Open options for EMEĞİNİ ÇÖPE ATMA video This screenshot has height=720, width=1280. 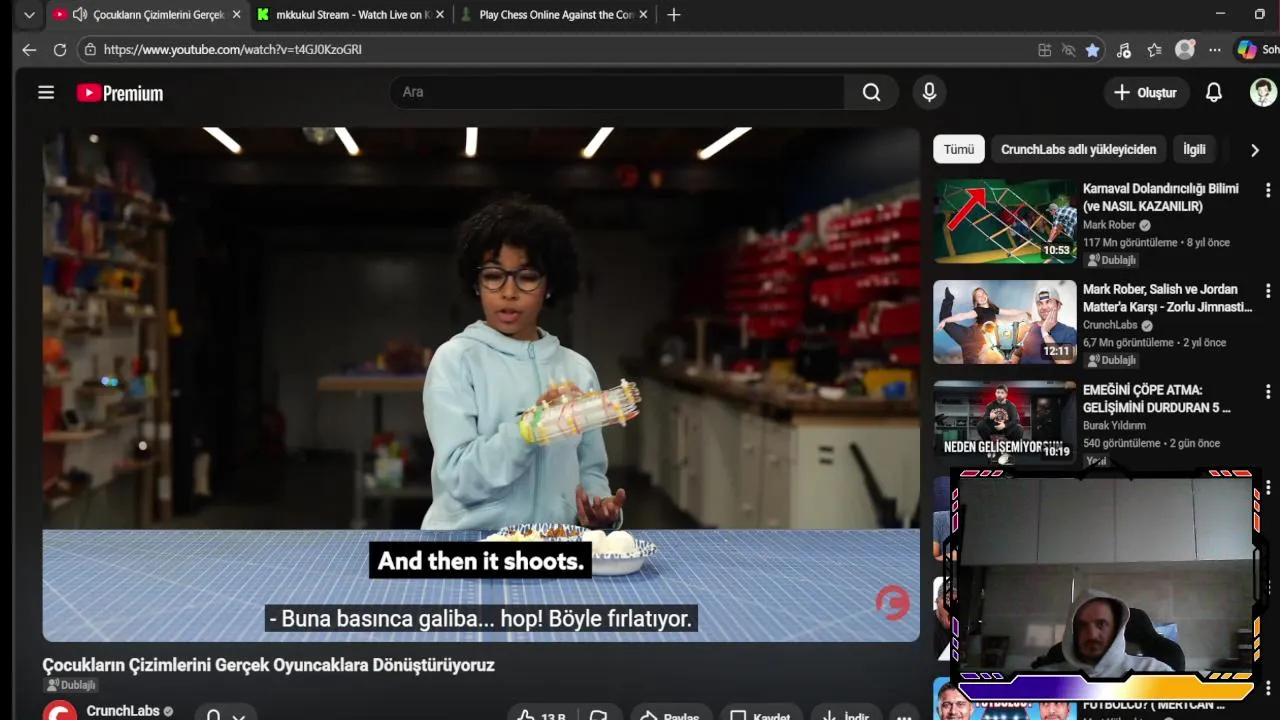pyautogui.click(x=1268, y=391)
